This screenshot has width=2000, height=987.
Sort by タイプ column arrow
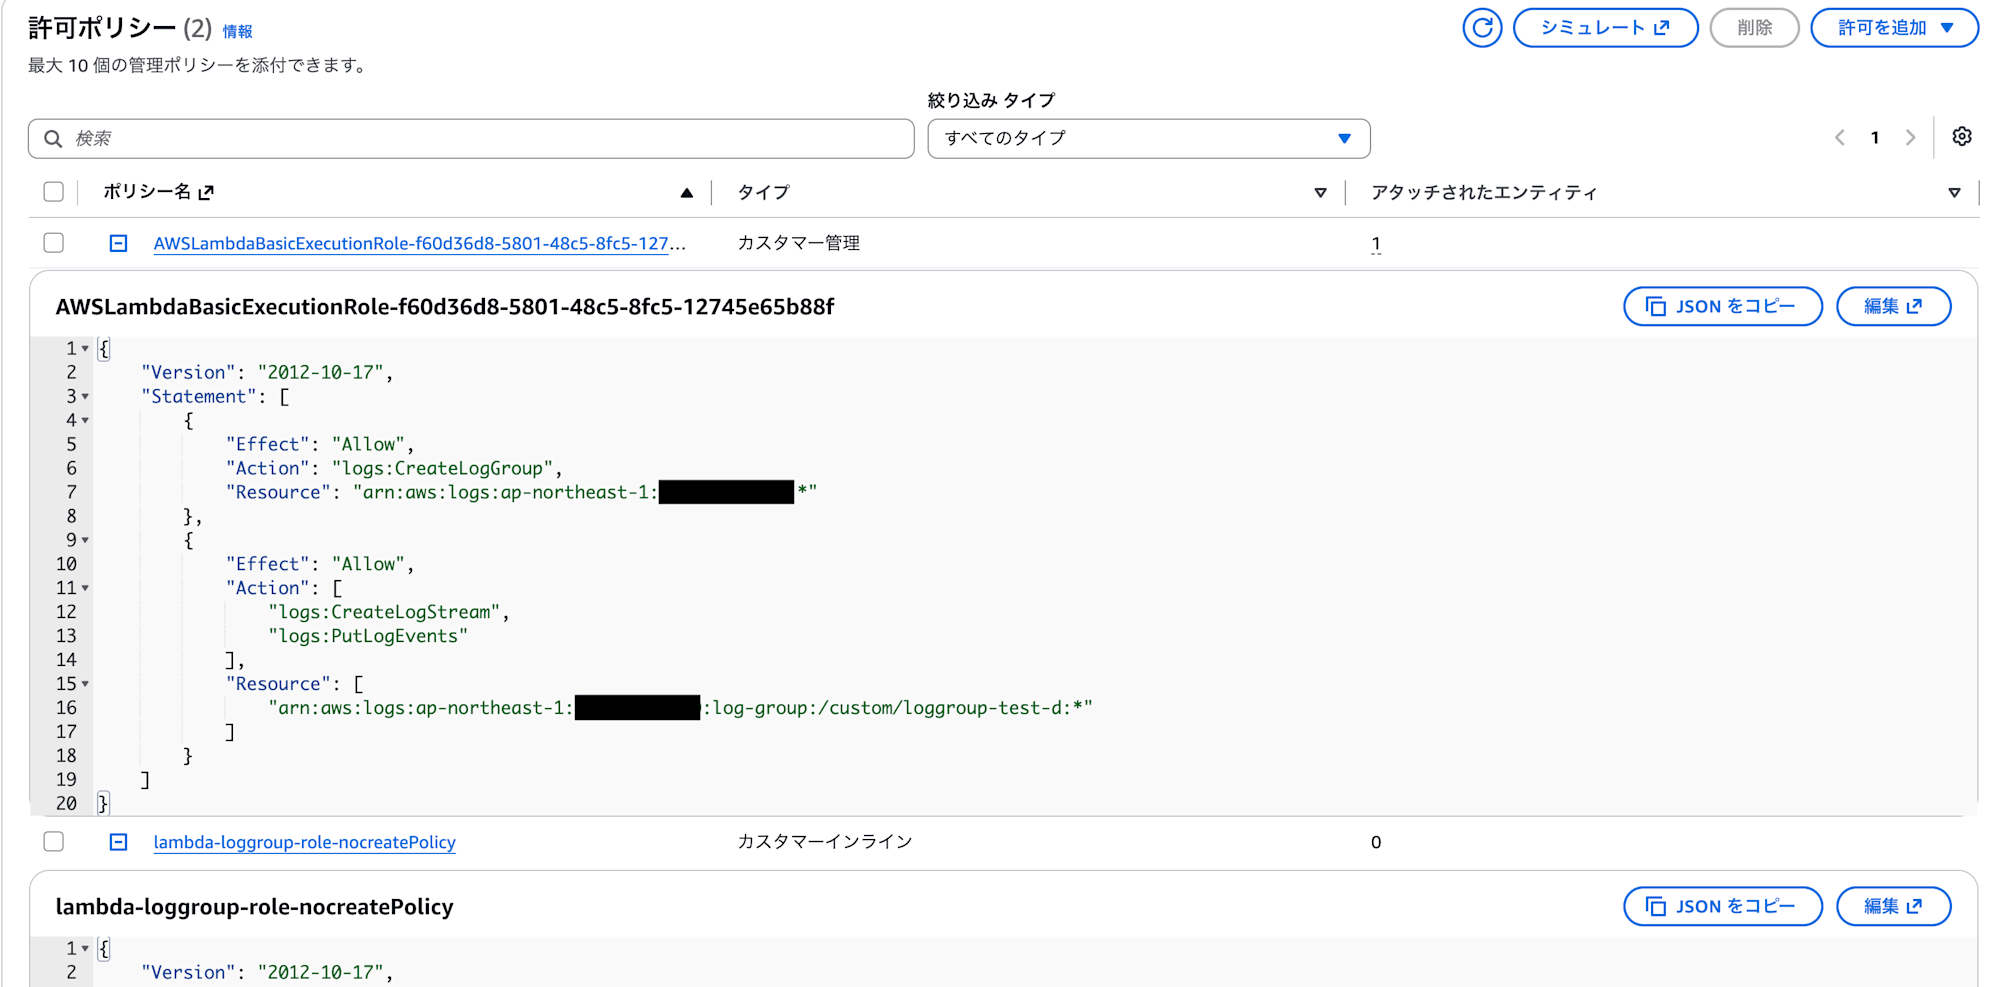click(x=1320, y=193)
